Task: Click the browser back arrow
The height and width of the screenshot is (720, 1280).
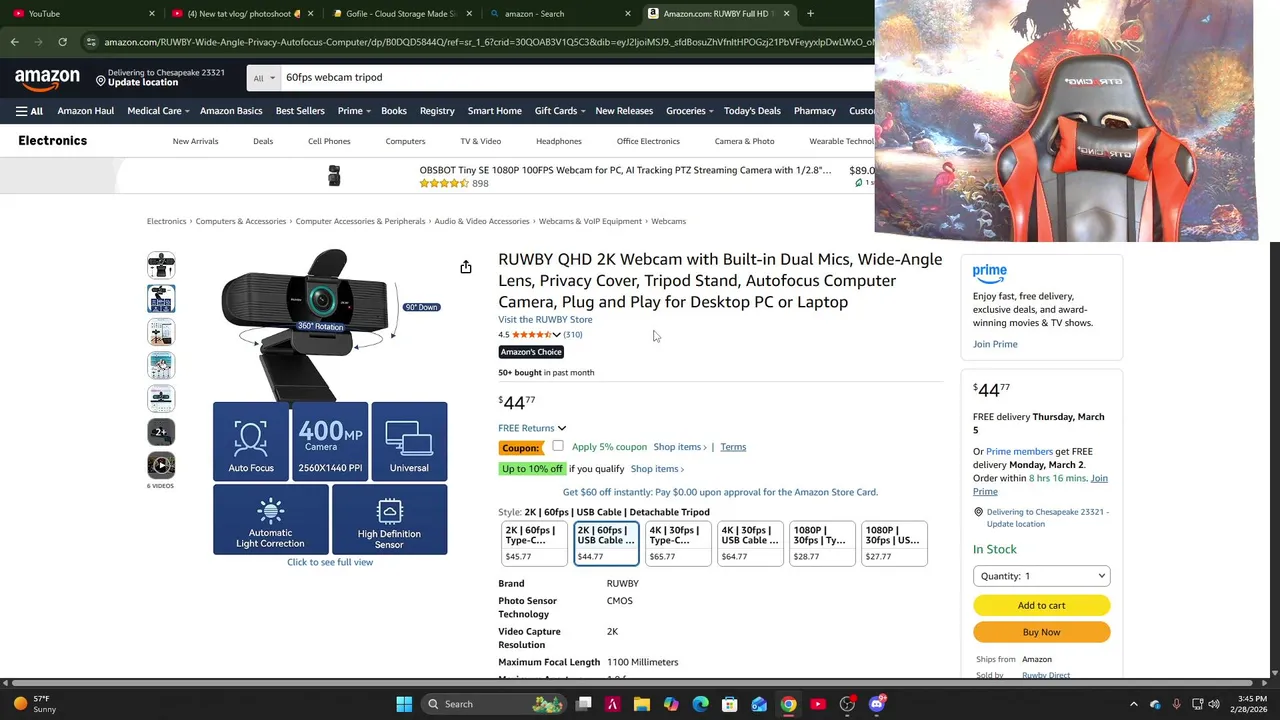Action: (x=14, y=42)
